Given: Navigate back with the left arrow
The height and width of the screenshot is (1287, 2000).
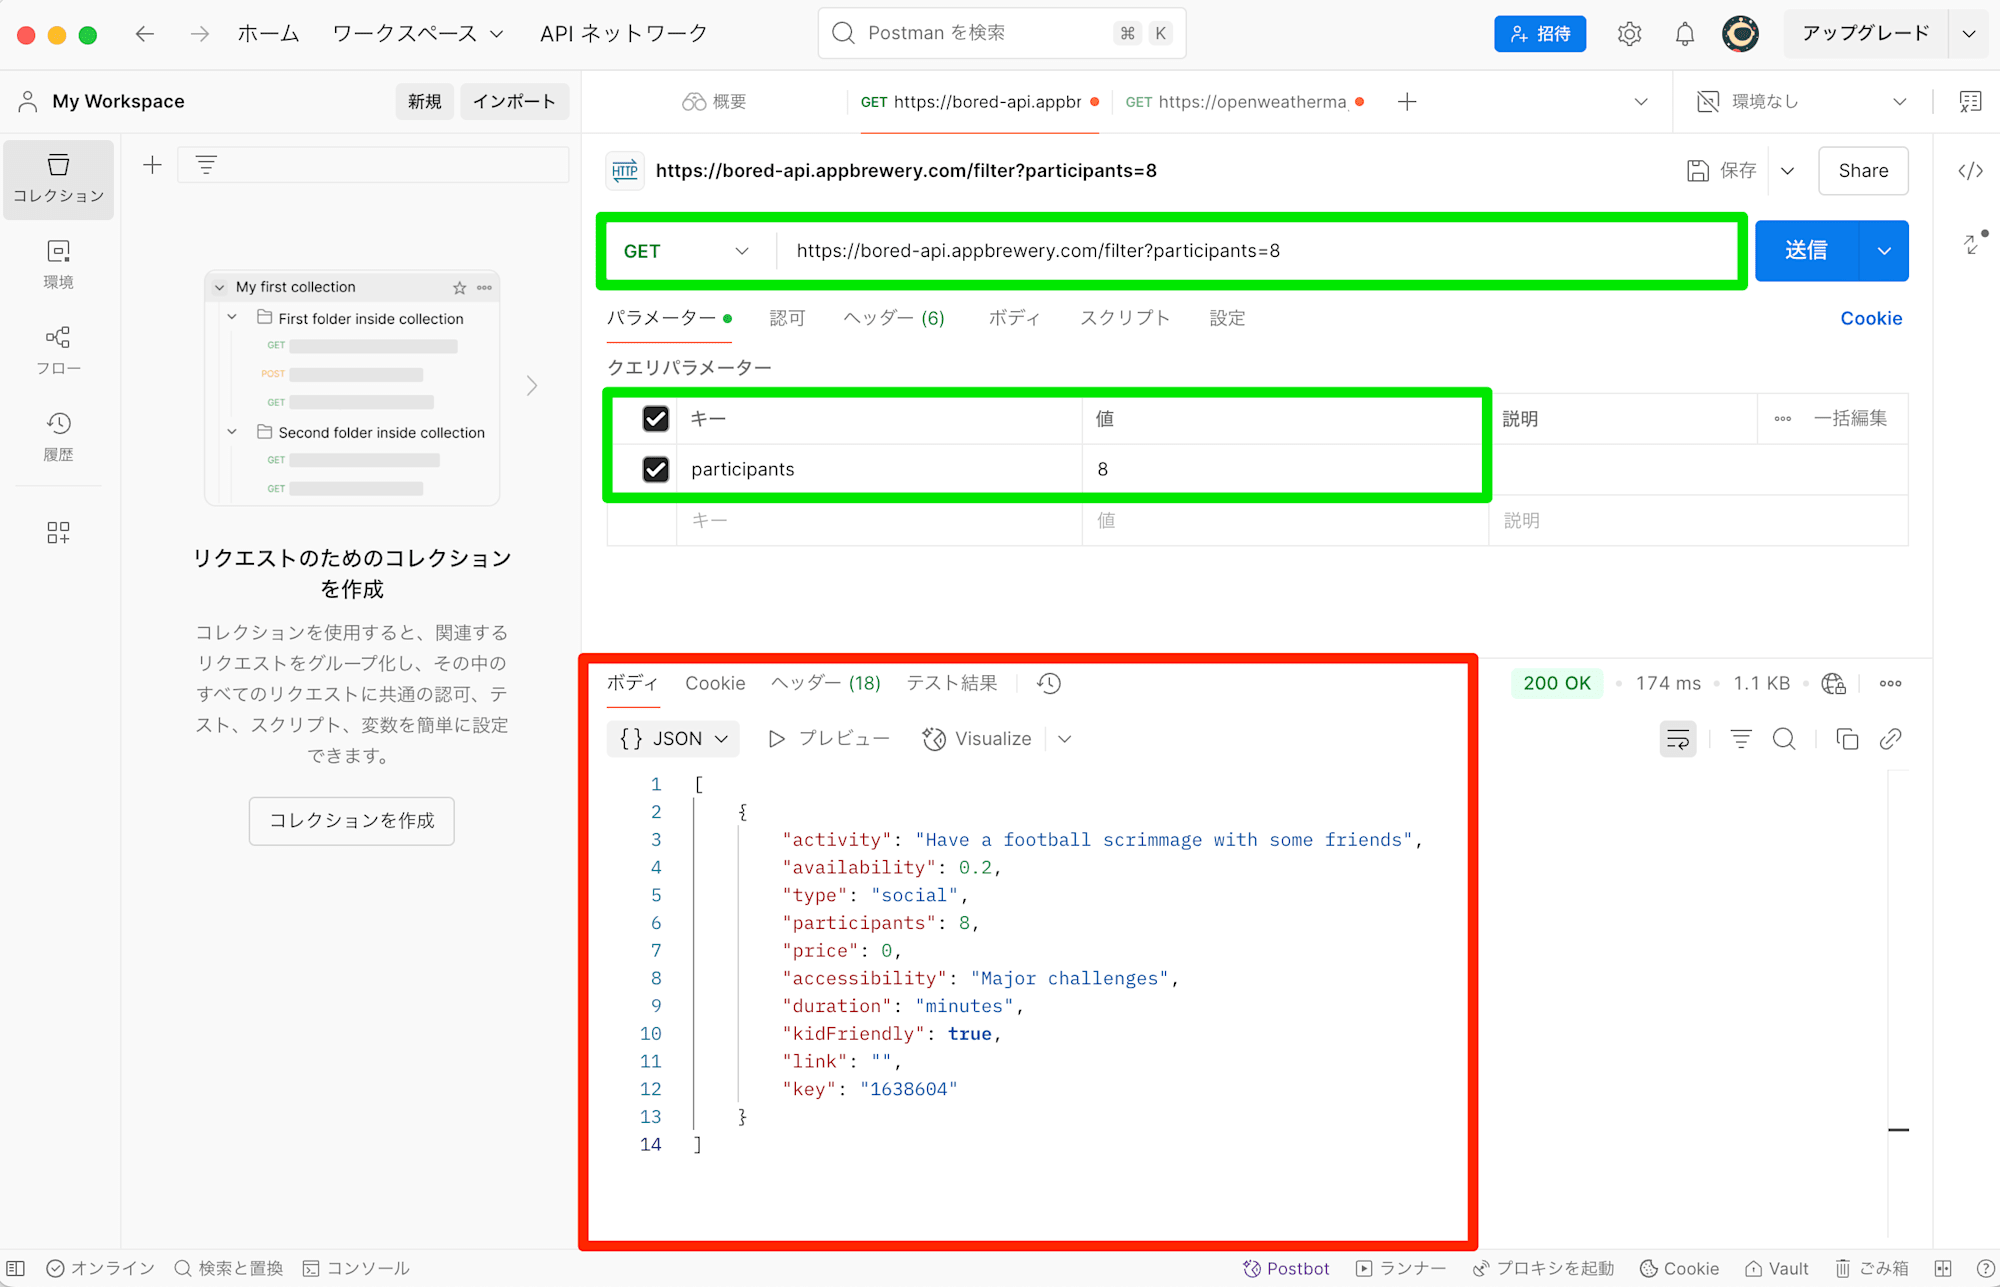Looking at the screenshot, I should 145,34.
